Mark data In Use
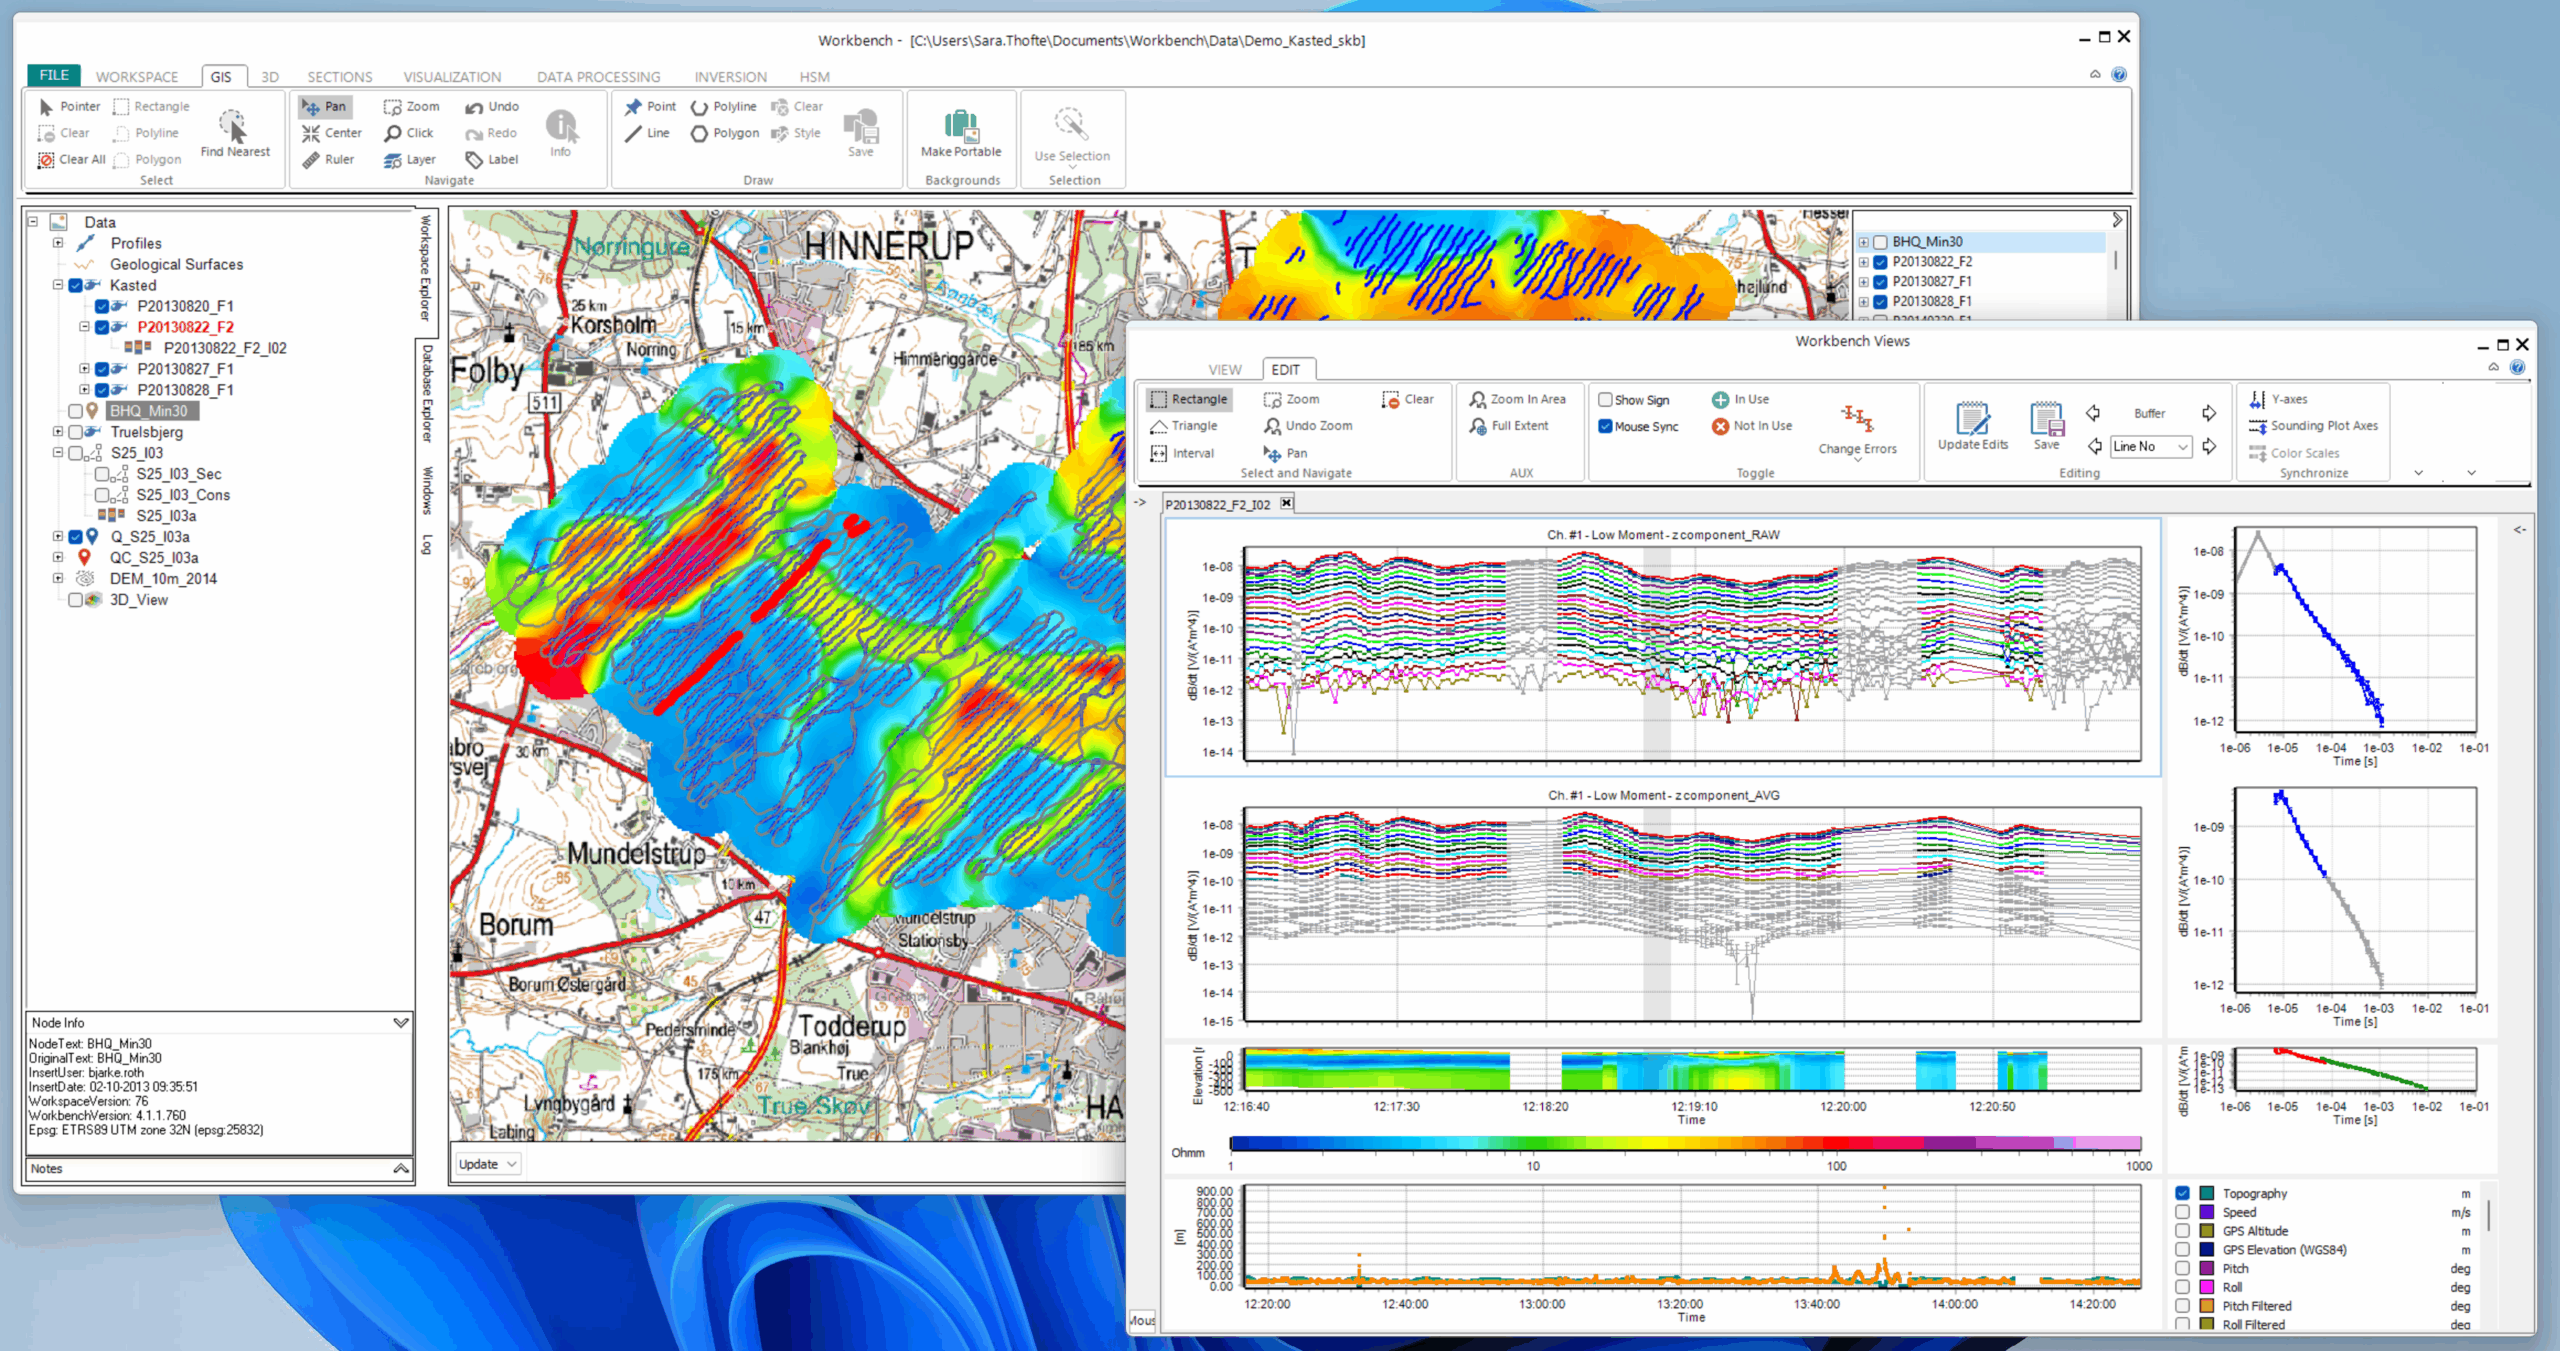This screenshot has height=1351, width=2560. click(1740, 399)
